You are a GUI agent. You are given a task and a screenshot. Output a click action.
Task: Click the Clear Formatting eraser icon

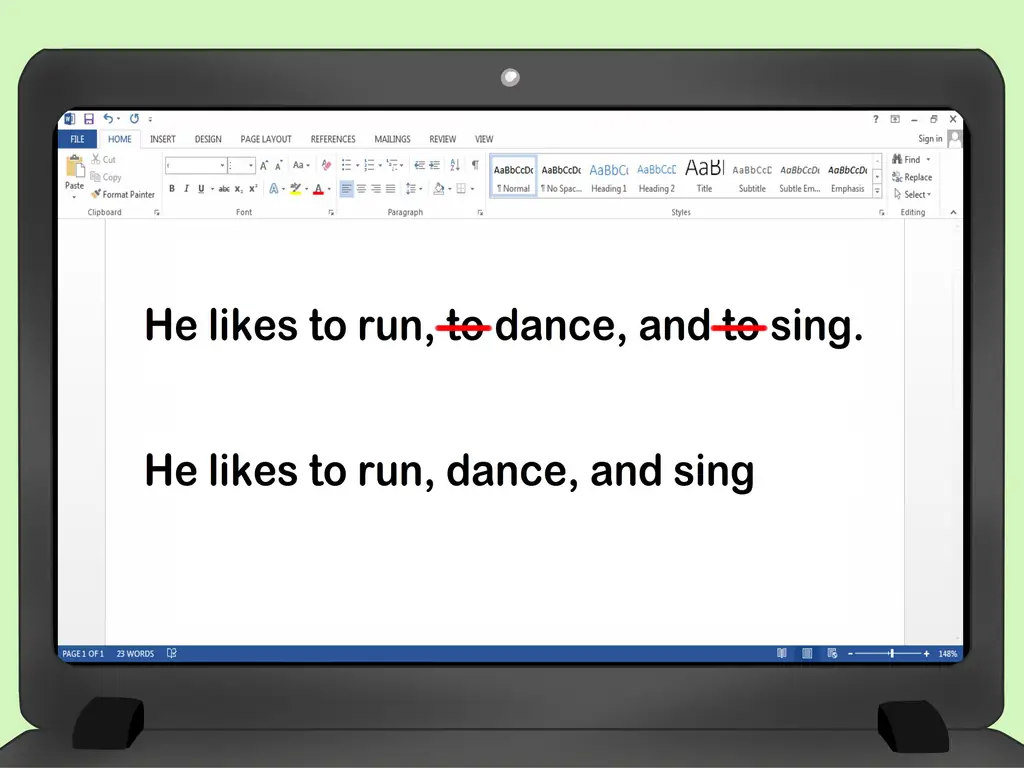click(326, 165)
